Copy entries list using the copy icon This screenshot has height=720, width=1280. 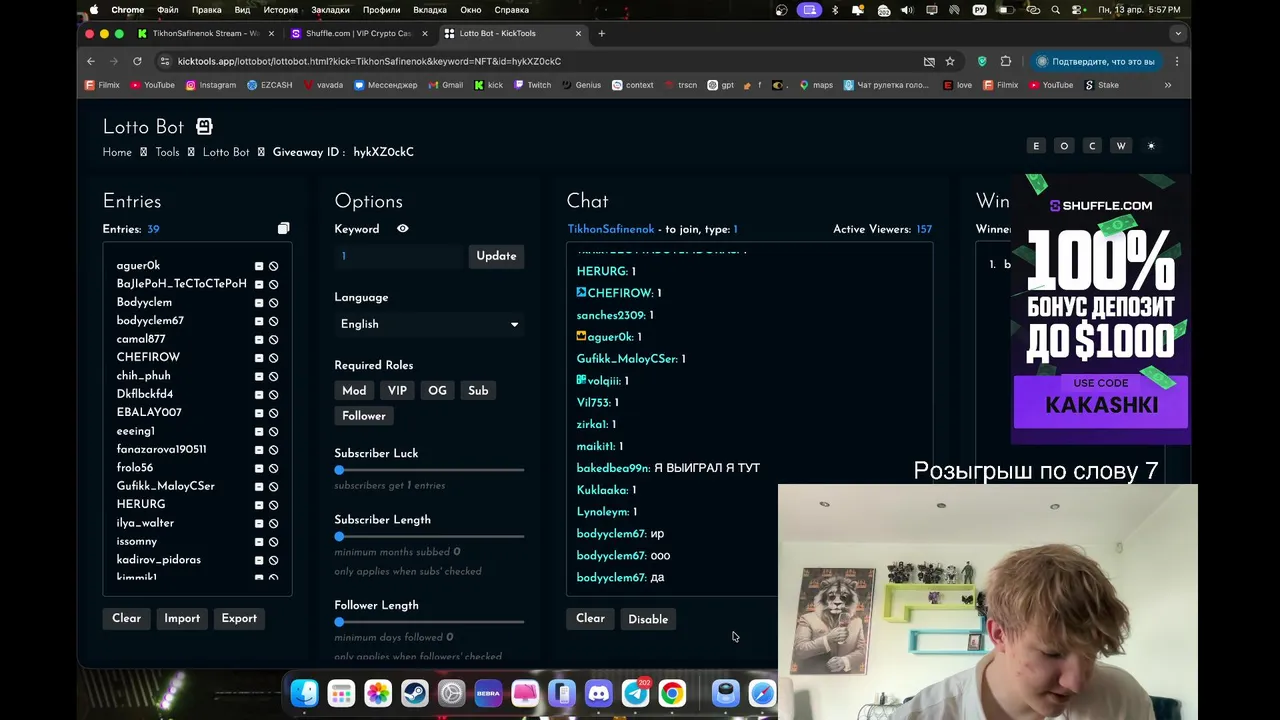pyautogui.click(x=283, y=229)
